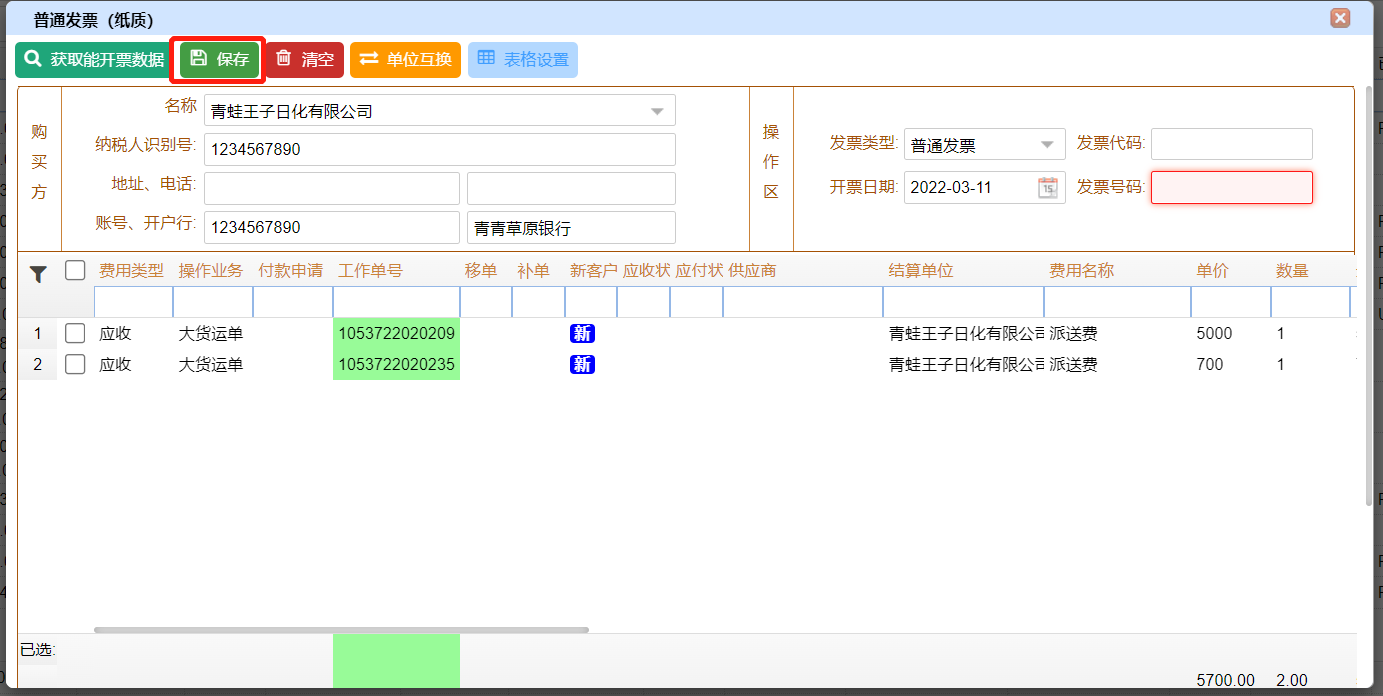Click the filter funnel icon in table header
The width and height of the screenshot is (1383, 696).
(x=38, y=273)
